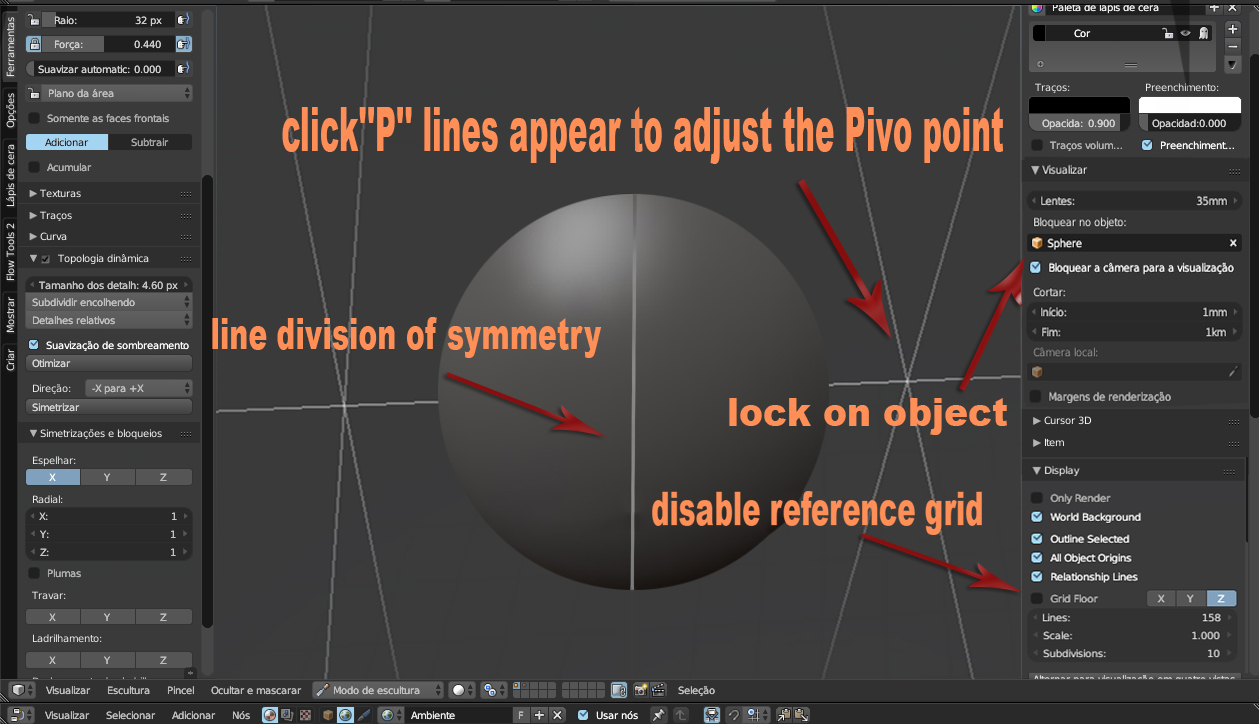Enable the Acumular checkbox
The width and height of the screenshot is (1259, 724).
click(x=35, y=167)
